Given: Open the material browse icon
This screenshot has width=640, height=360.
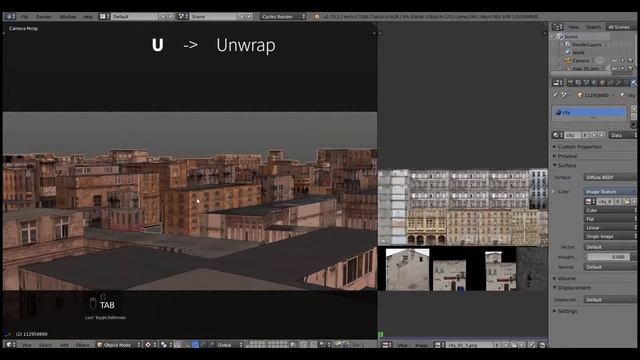Looking at the screenshot, I should [557, 135].
